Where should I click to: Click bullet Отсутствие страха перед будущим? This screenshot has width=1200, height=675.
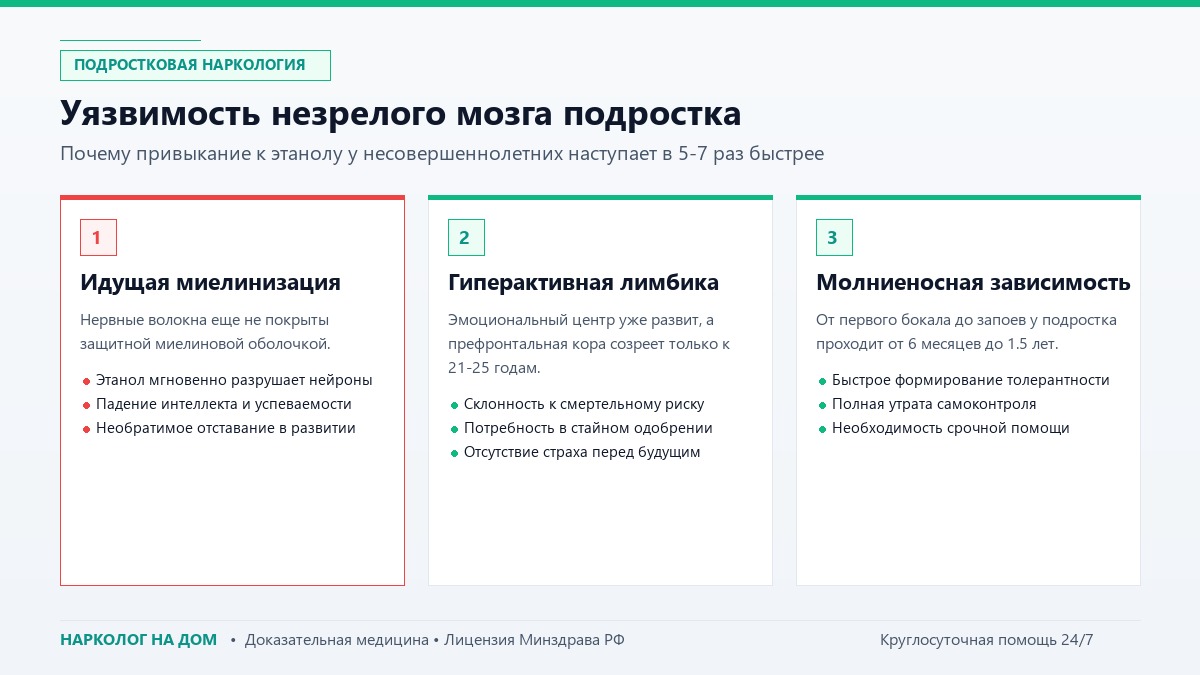point(575,452)
